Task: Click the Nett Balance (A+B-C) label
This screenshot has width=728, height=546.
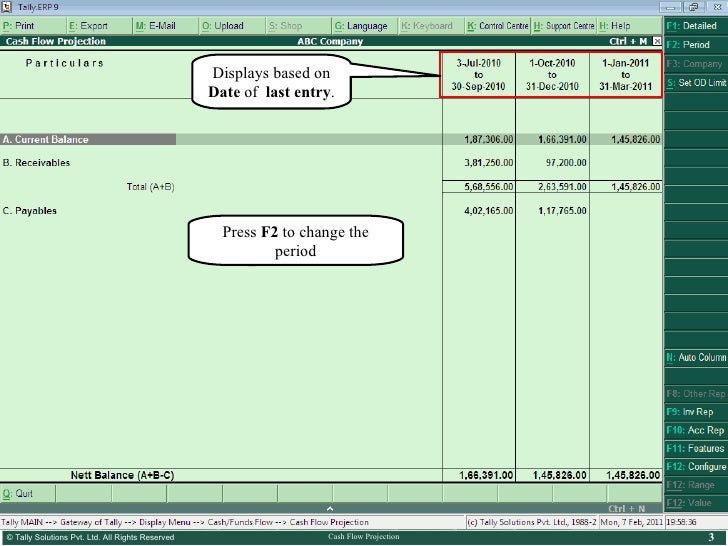Action: [x=123, y=475]
